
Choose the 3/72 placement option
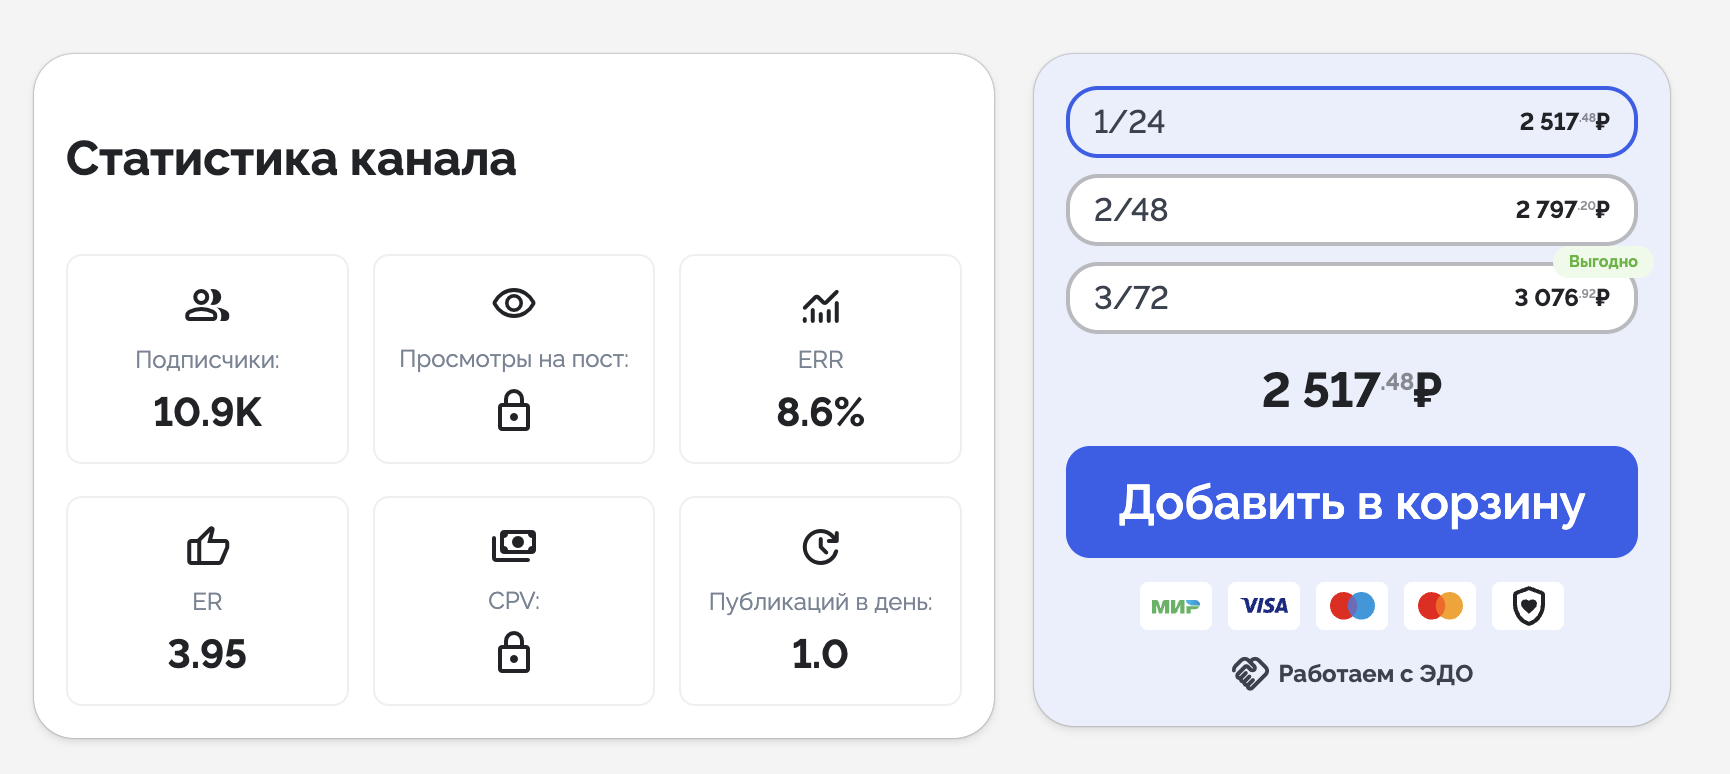(1351, 298)
